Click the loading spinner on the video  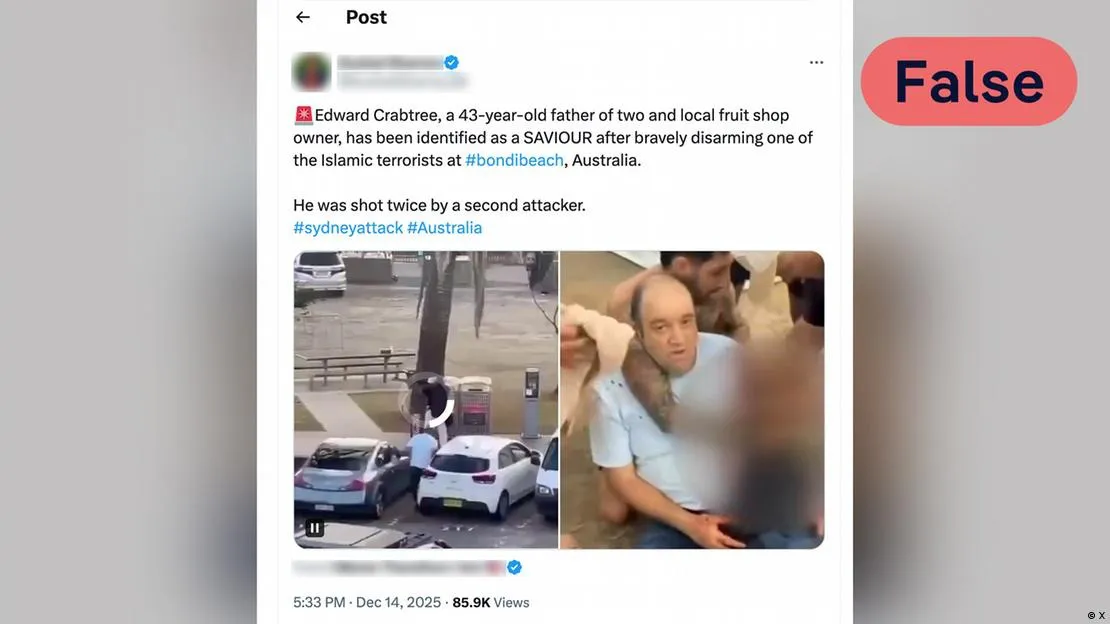tap(427, 400)
